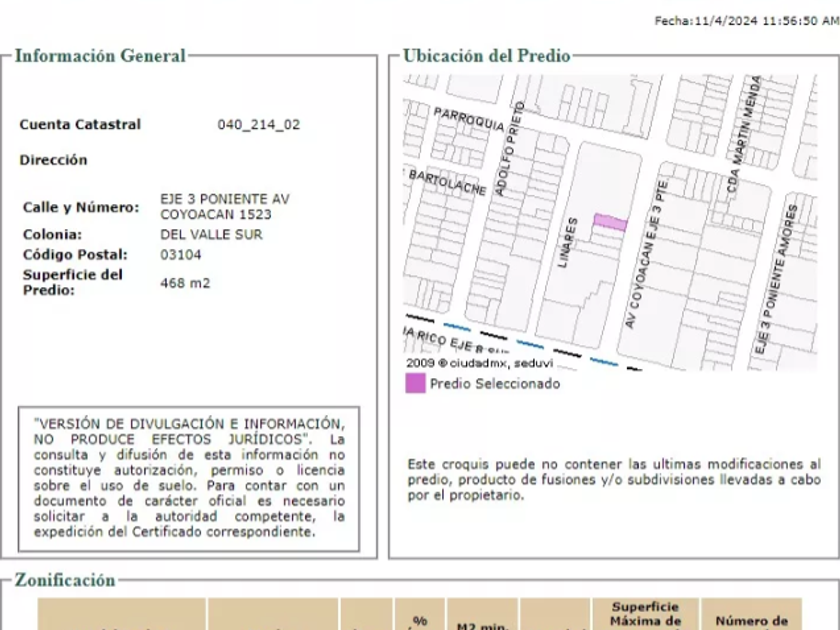Screen dimensions: 840x630
Task: Select the colony value DEL VALLE SUR
Action: click(212, 235)
